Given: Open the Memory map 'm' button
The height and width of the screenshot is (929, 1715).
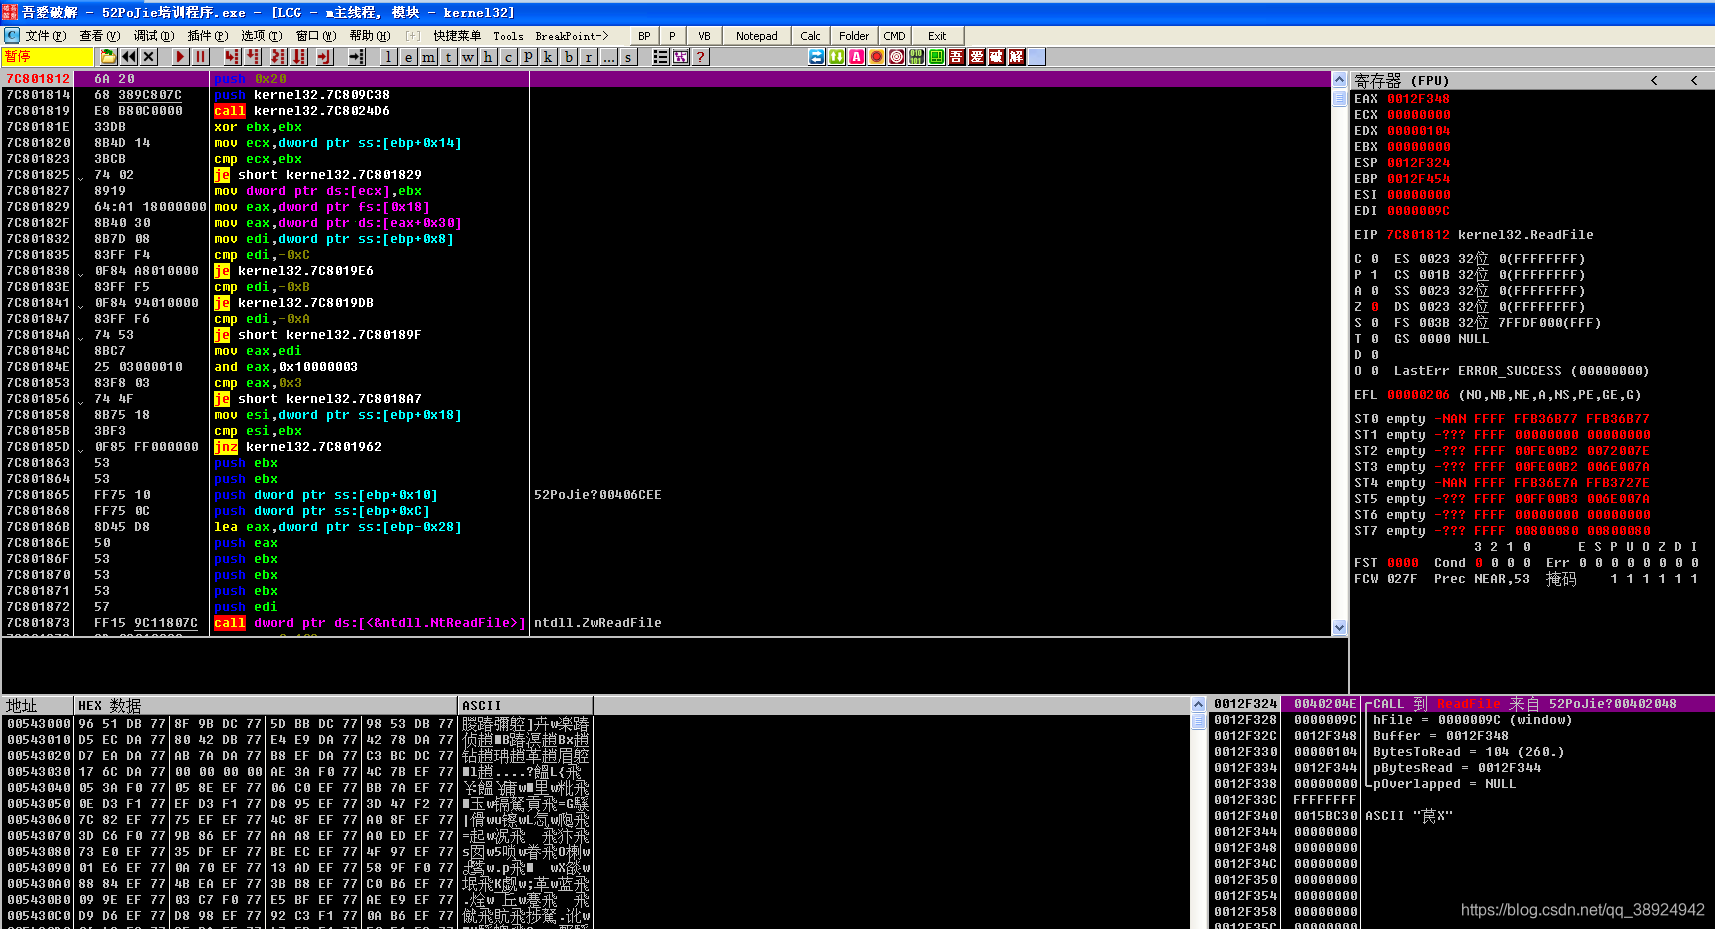Looking at the screenshot, I should coord(428,57).
